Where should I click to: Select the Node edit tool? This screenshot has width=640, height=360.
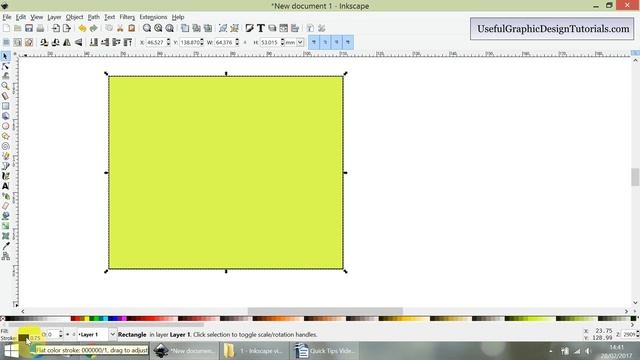[5, 66]
